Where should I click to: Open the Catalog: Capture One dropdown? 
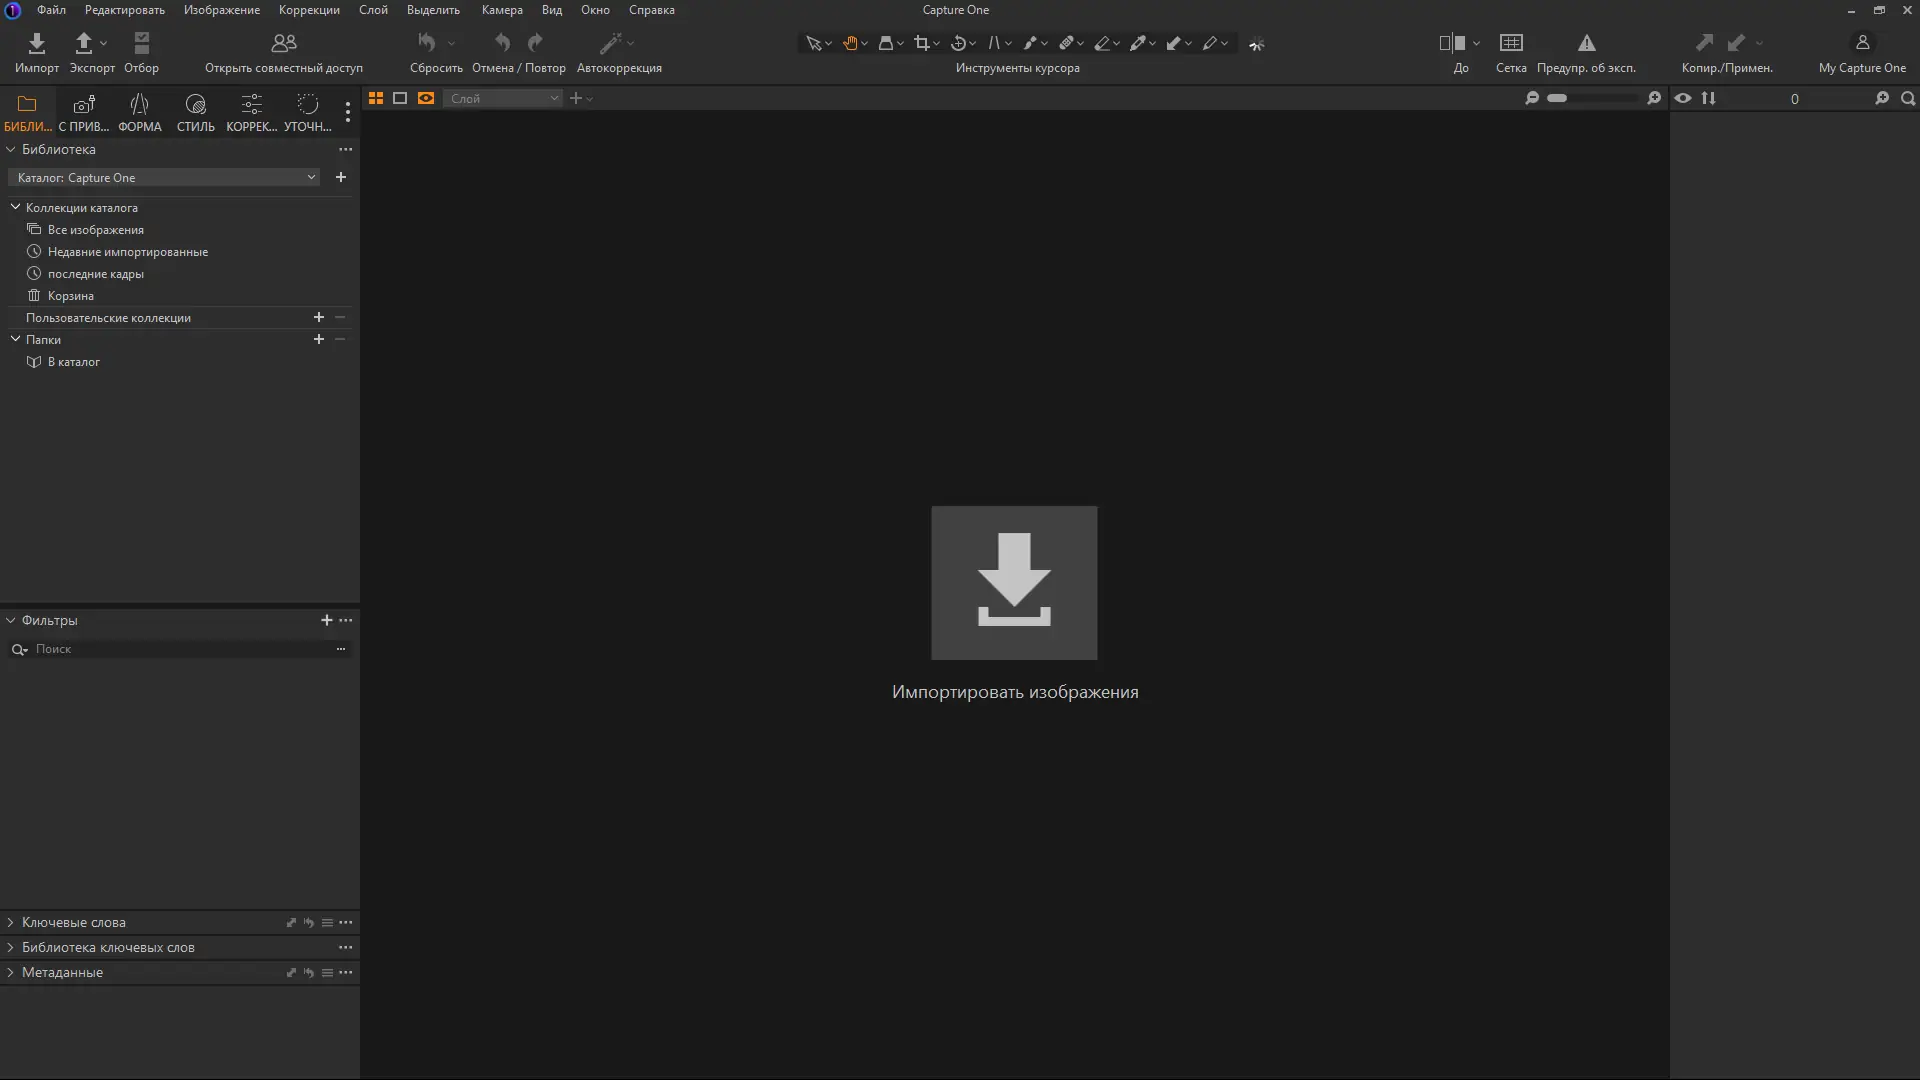tap(165, 178)
